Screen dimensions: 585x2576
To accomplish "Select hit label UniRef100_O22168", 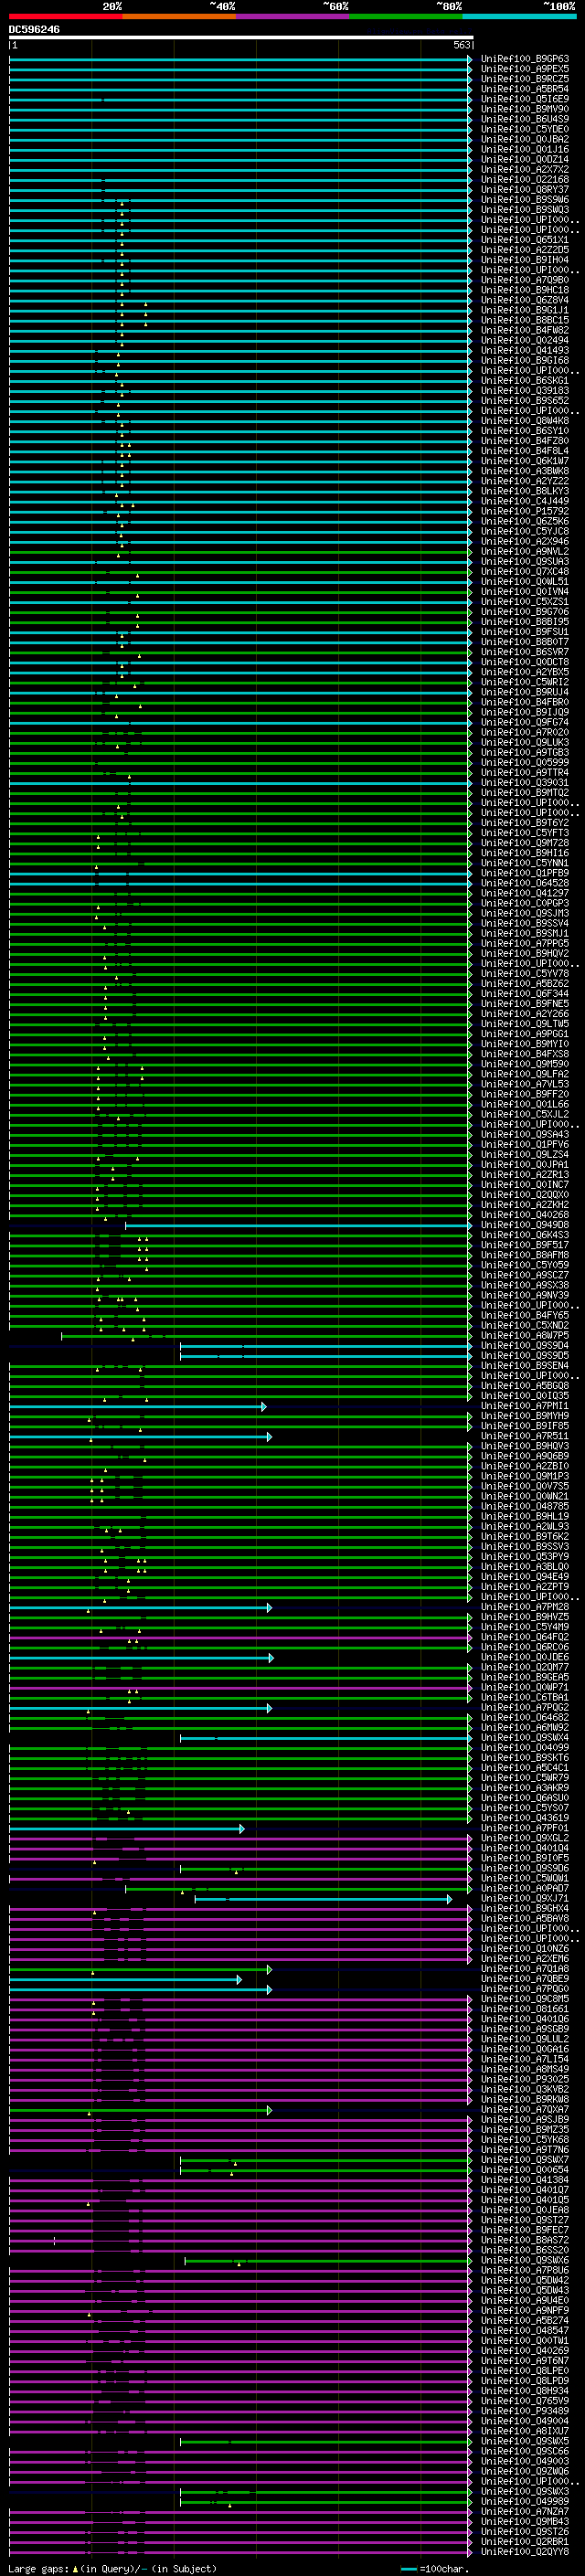I will pos(525,180).
